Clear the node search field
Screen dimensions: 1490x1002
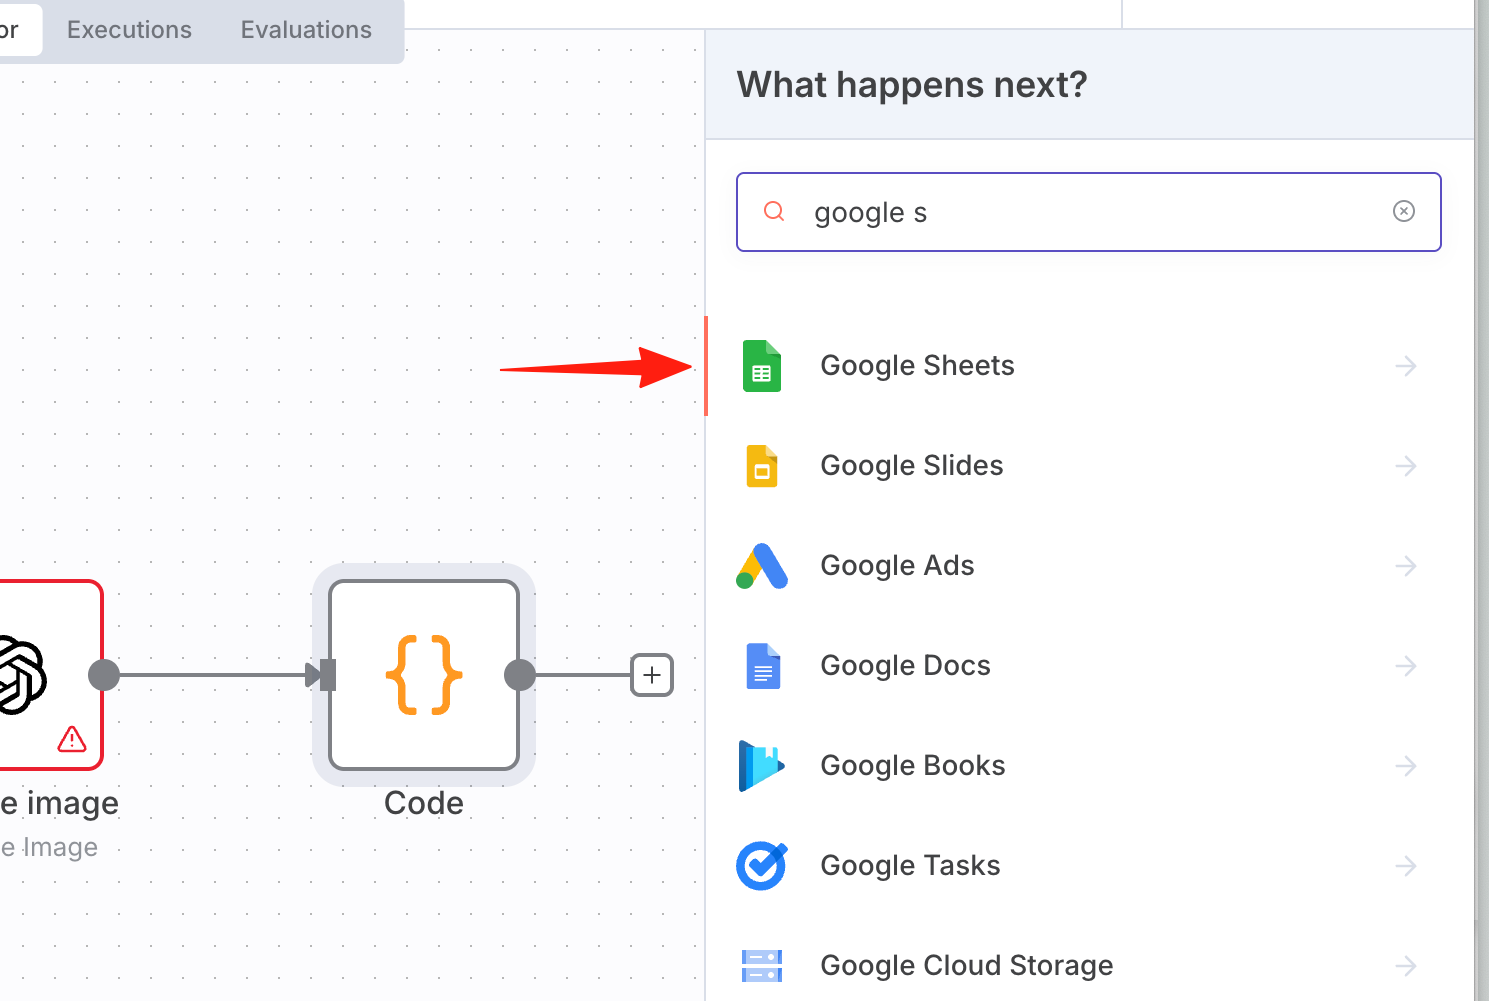click(x=1404, y=211)
